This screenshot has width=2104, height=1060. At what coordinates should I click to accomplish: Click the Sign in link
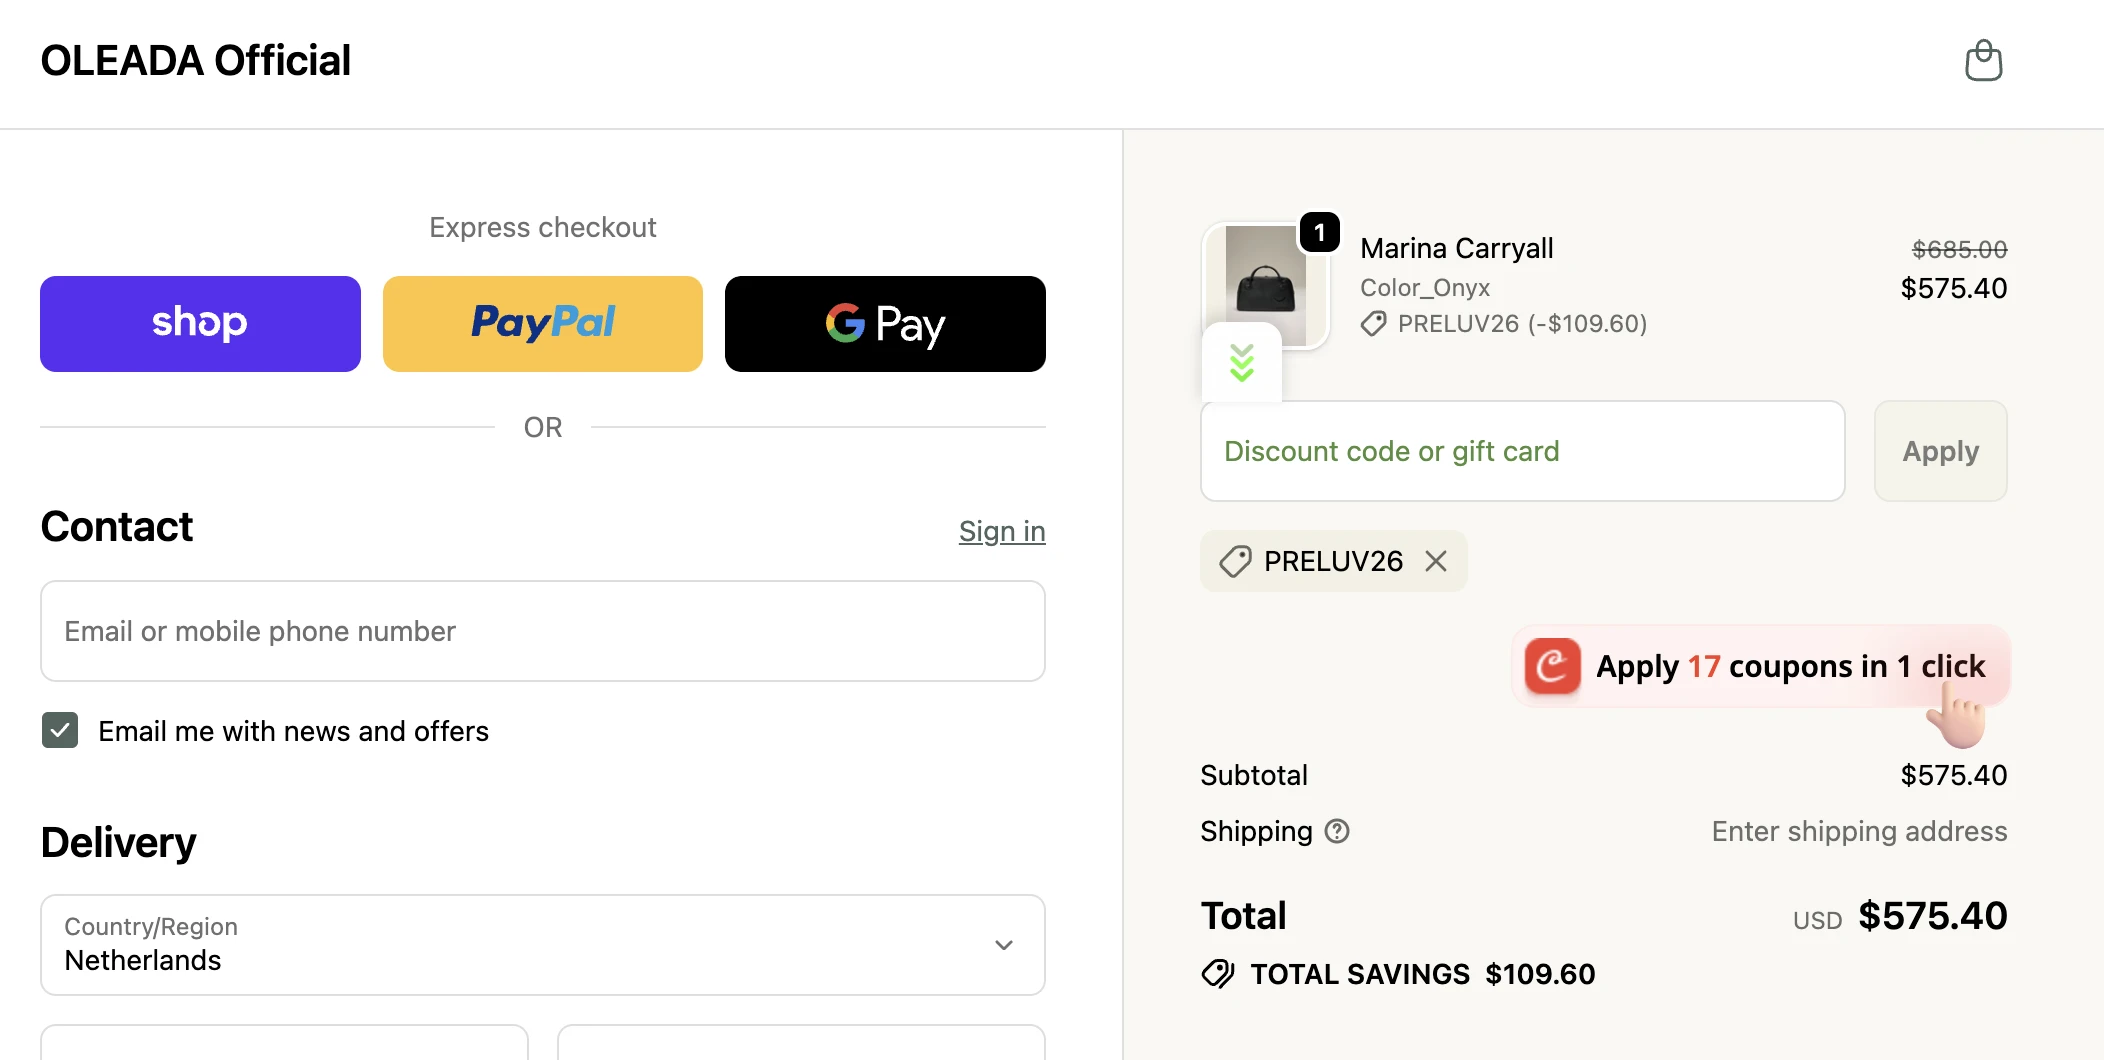[1001, 531]
